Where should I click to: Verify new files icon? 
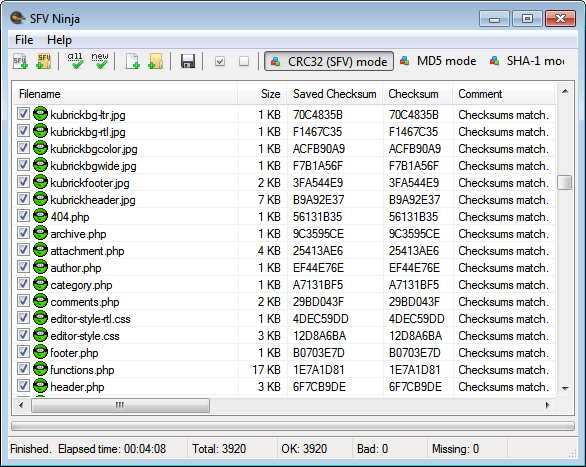[x=100, y=61]
